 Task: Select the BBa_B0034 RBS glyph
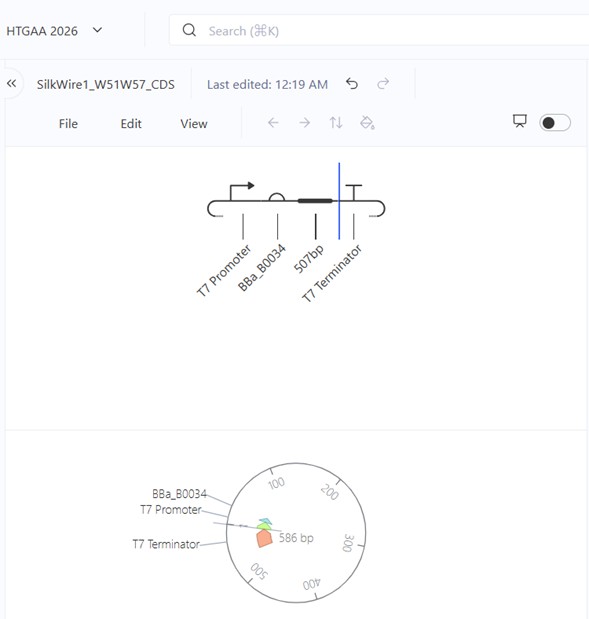coord(277,197)
